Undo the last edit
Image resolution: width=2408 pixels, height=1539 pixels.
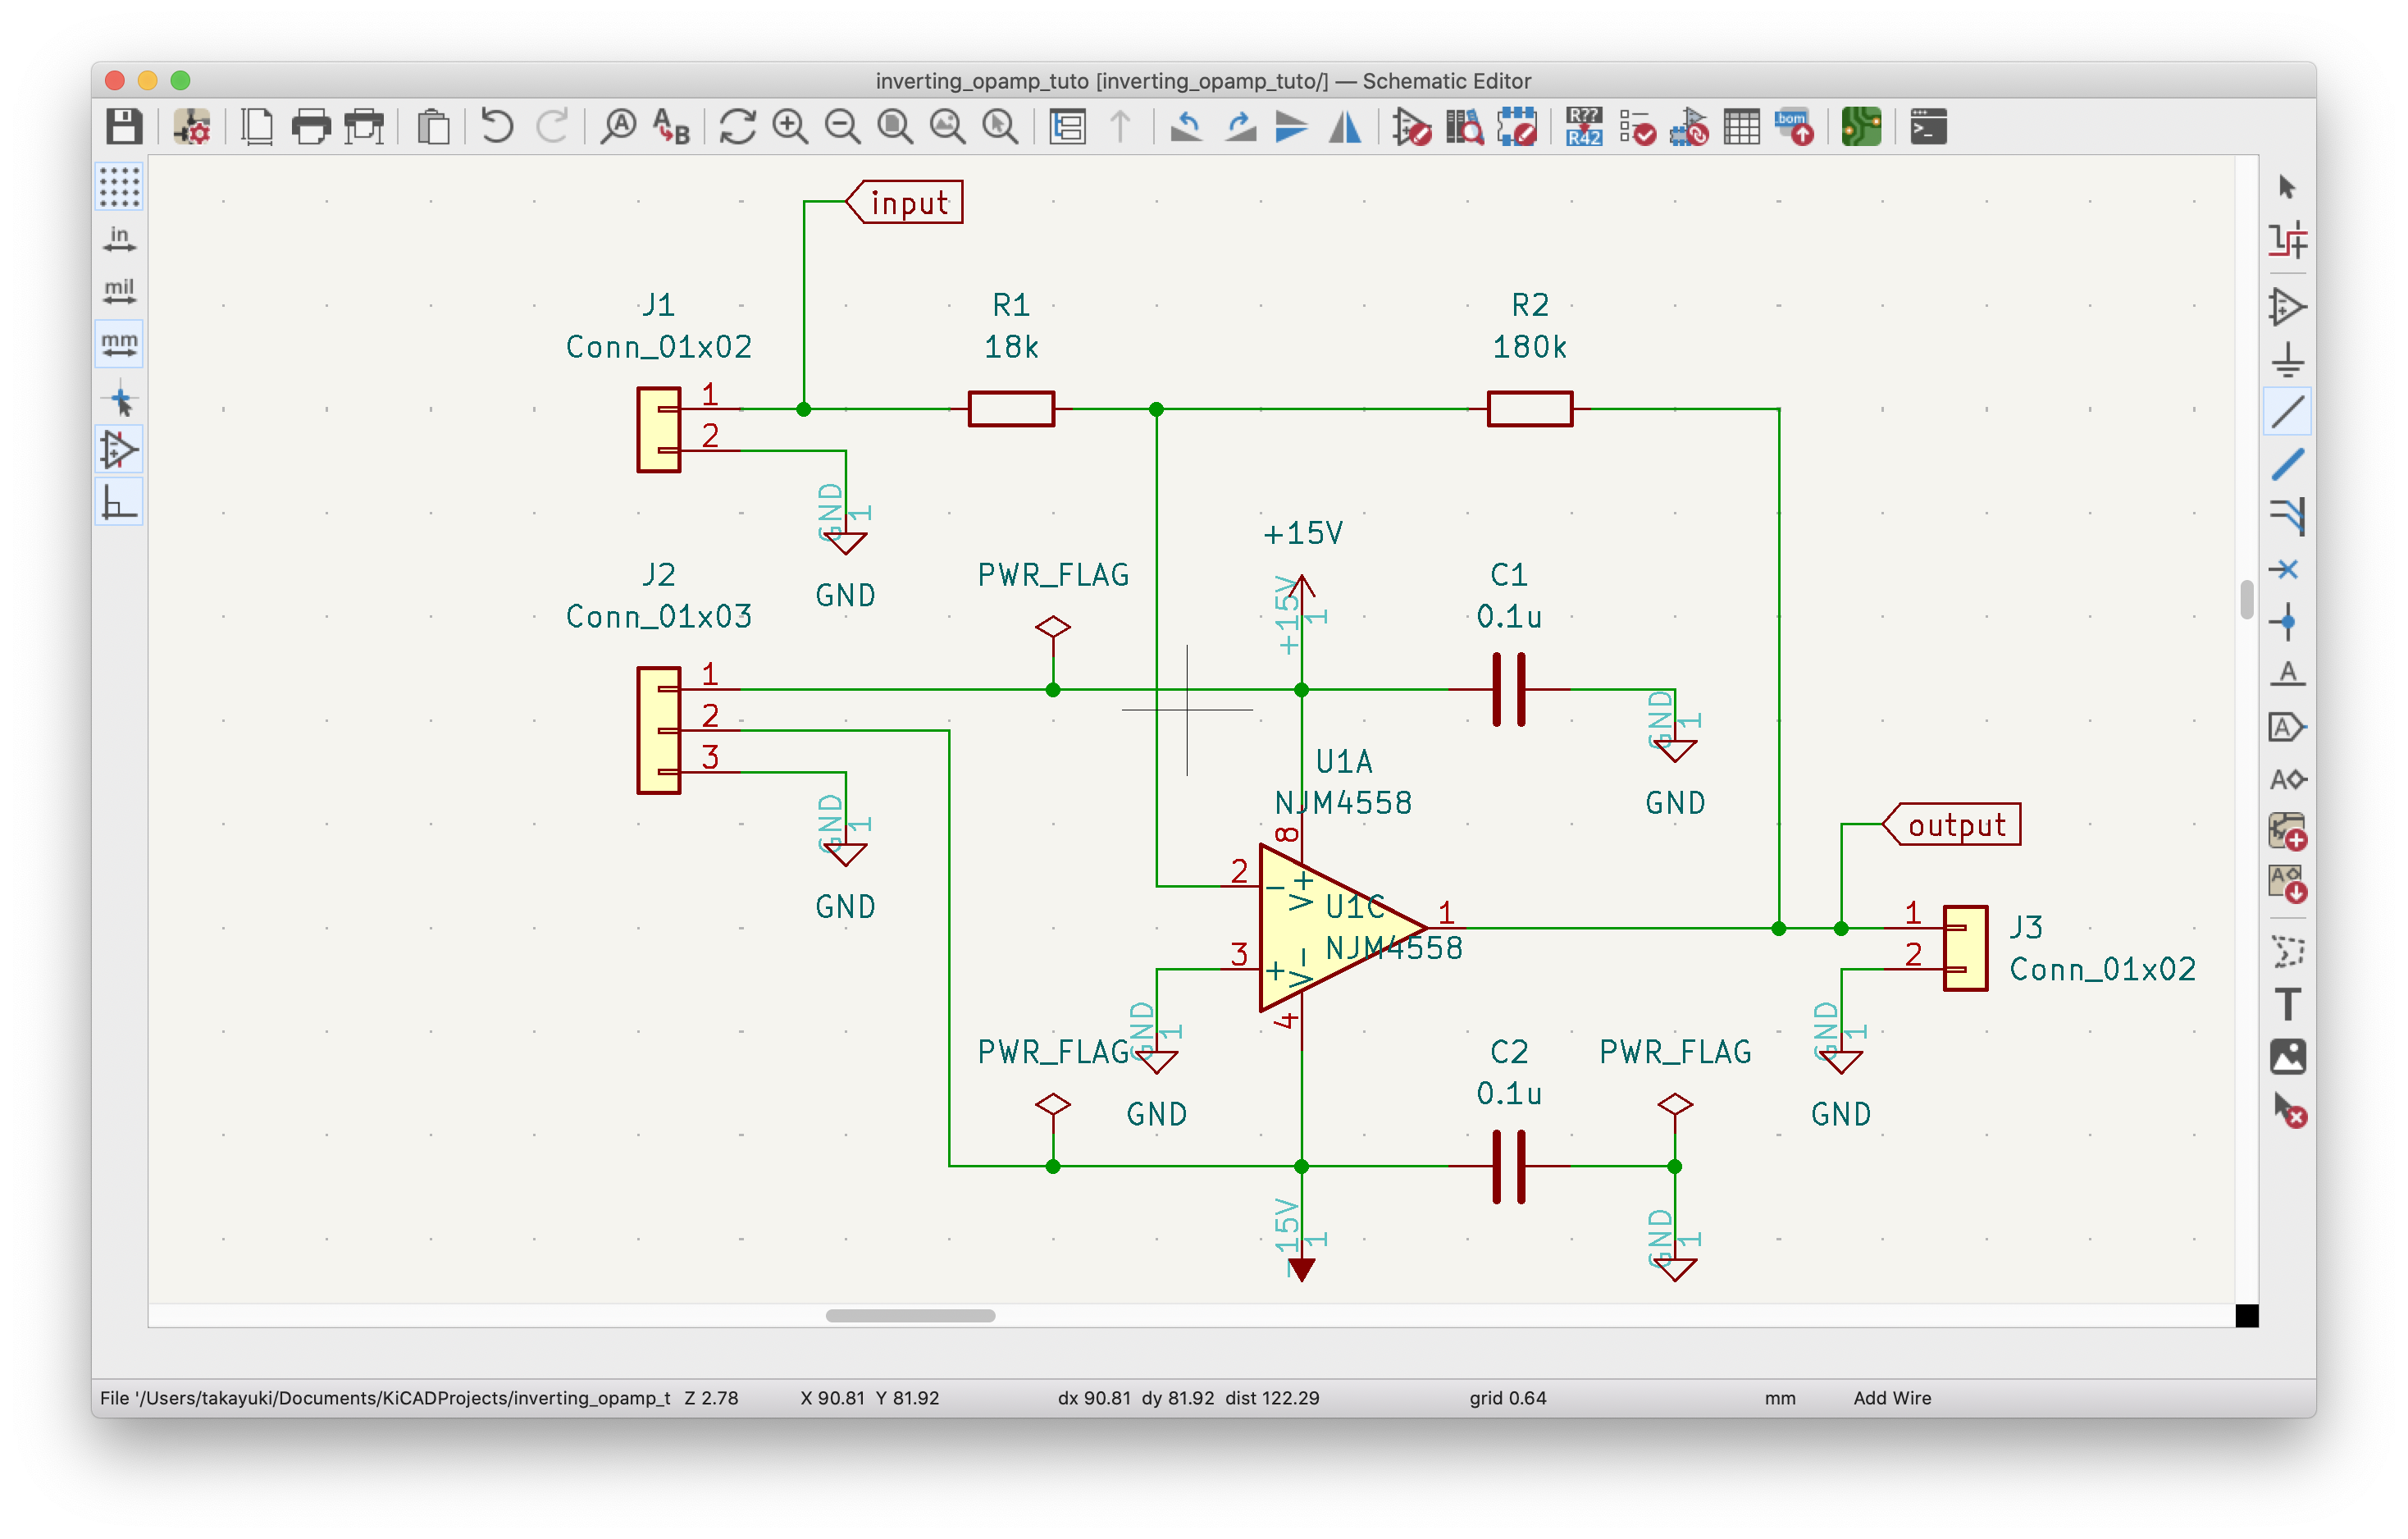point(497,127)
